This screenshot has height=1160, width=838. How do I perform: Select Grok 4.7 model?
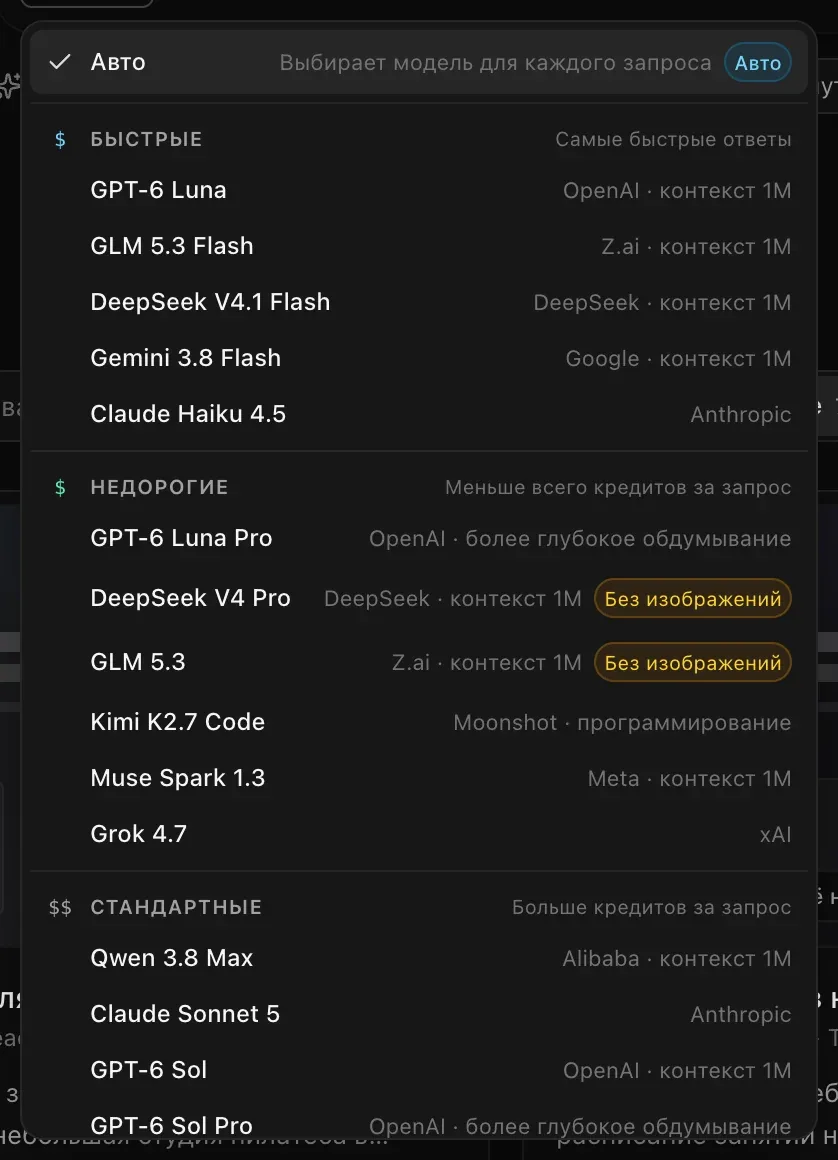[419, 834]
